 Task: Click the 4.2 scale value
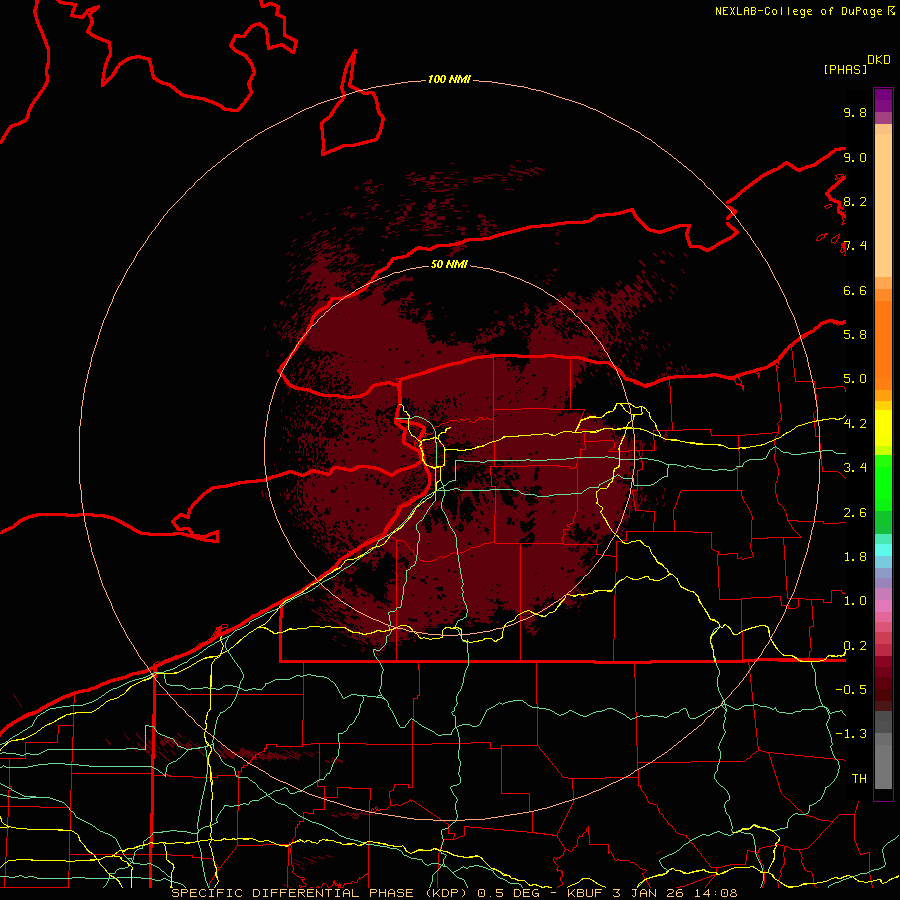tap(855, 424)
